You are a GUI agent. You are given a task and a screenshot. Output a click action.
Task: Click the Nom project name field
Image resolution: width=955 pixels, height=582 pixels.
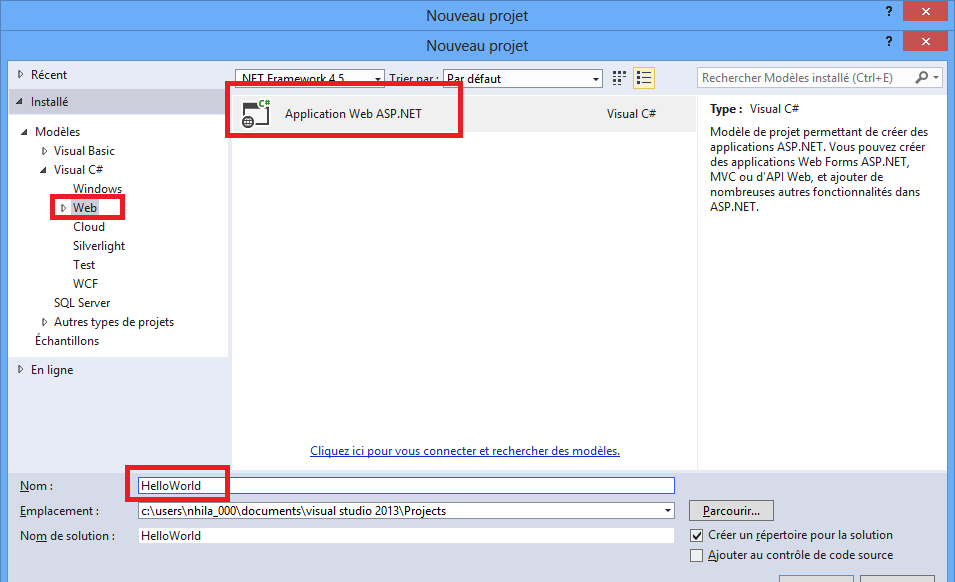coord(406,485)
